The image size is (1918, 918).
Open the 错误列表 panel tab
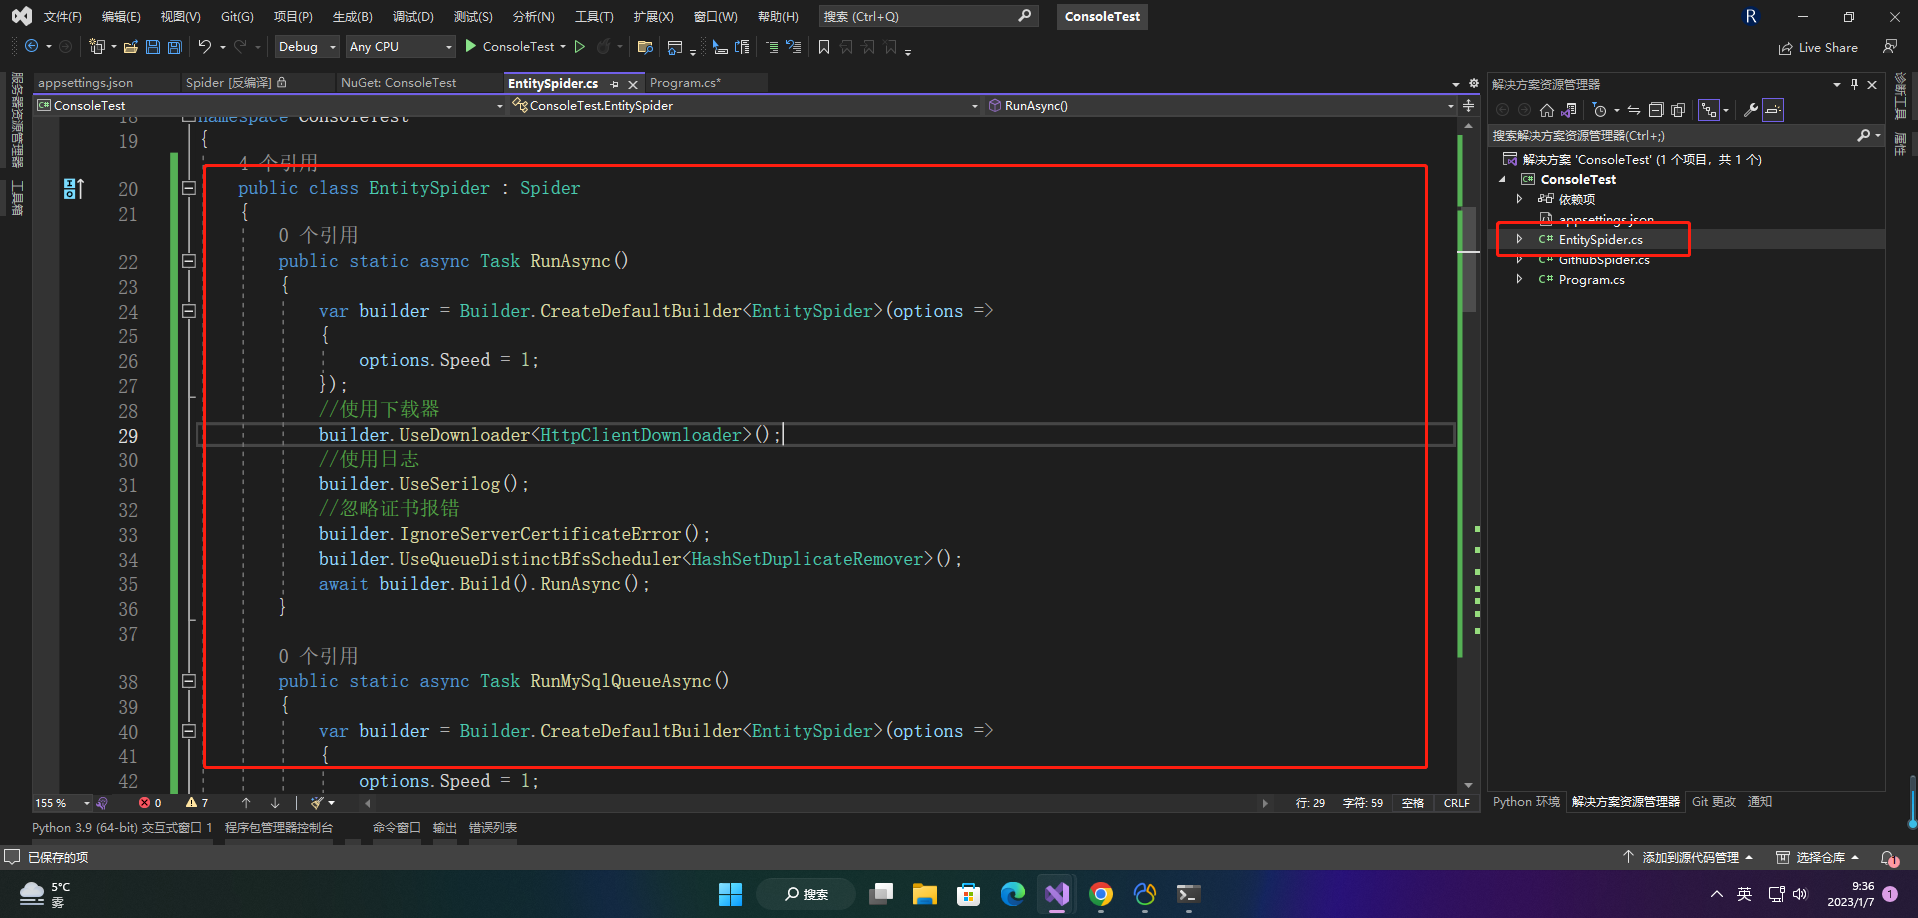pyautogui.click(x=493, y=828)
